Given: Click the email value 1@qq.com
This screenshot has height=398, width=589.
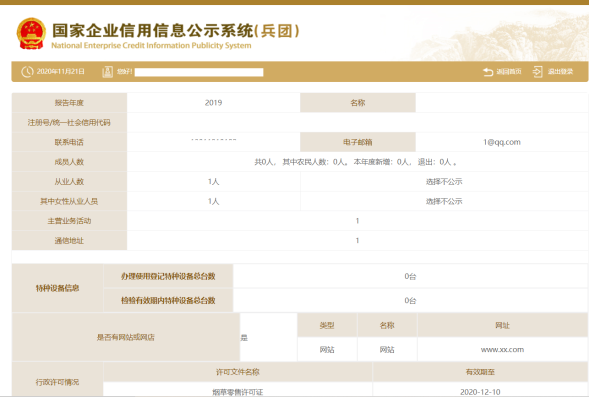Looking at the screenshot, I should click(x=502, y=142).
